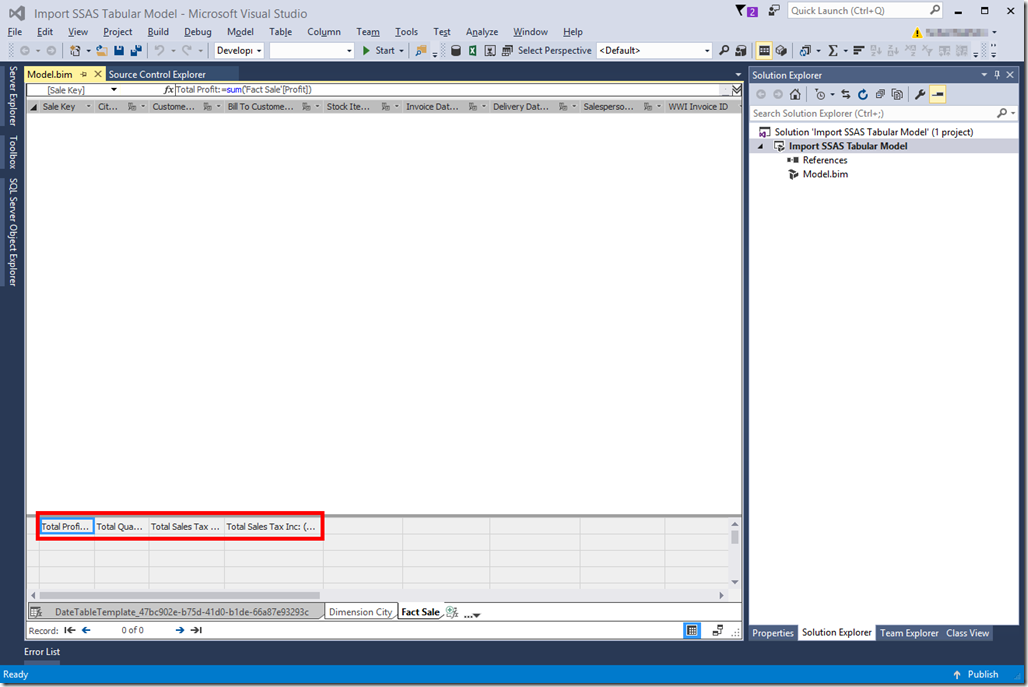This screenshot has height=687, width=1028.
Task: Click the Collapse All icon in Solution Explorer
Action: point(880,94)
